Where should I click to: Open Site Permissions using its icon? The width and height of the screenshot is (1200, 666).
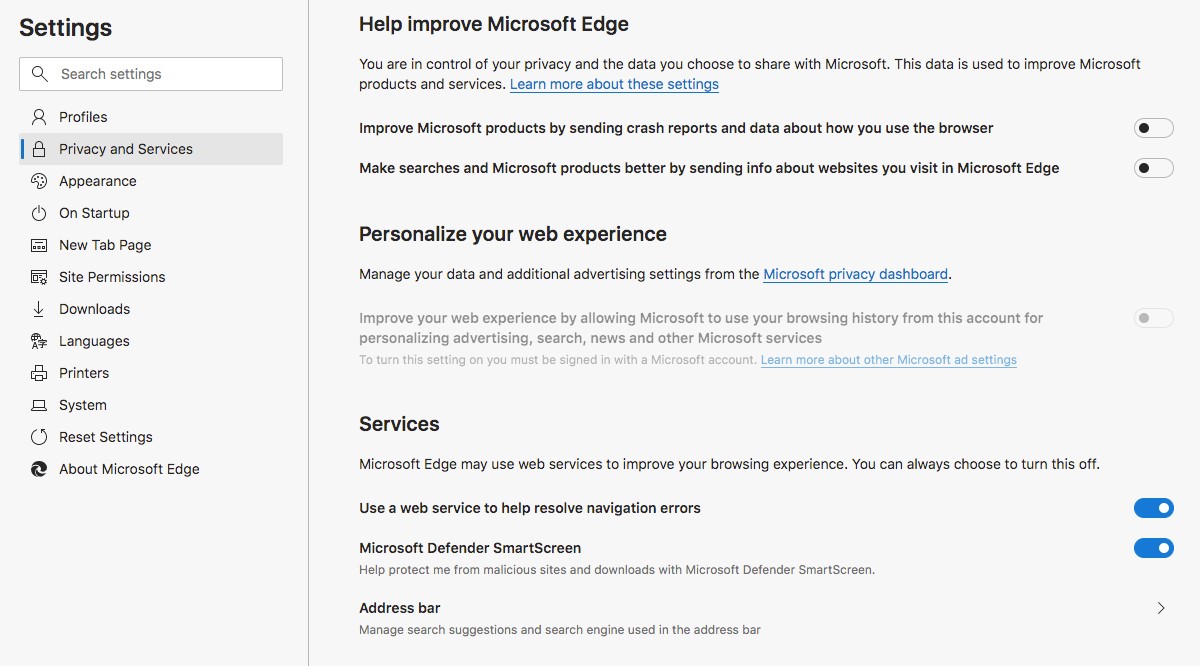coord(38,277)
